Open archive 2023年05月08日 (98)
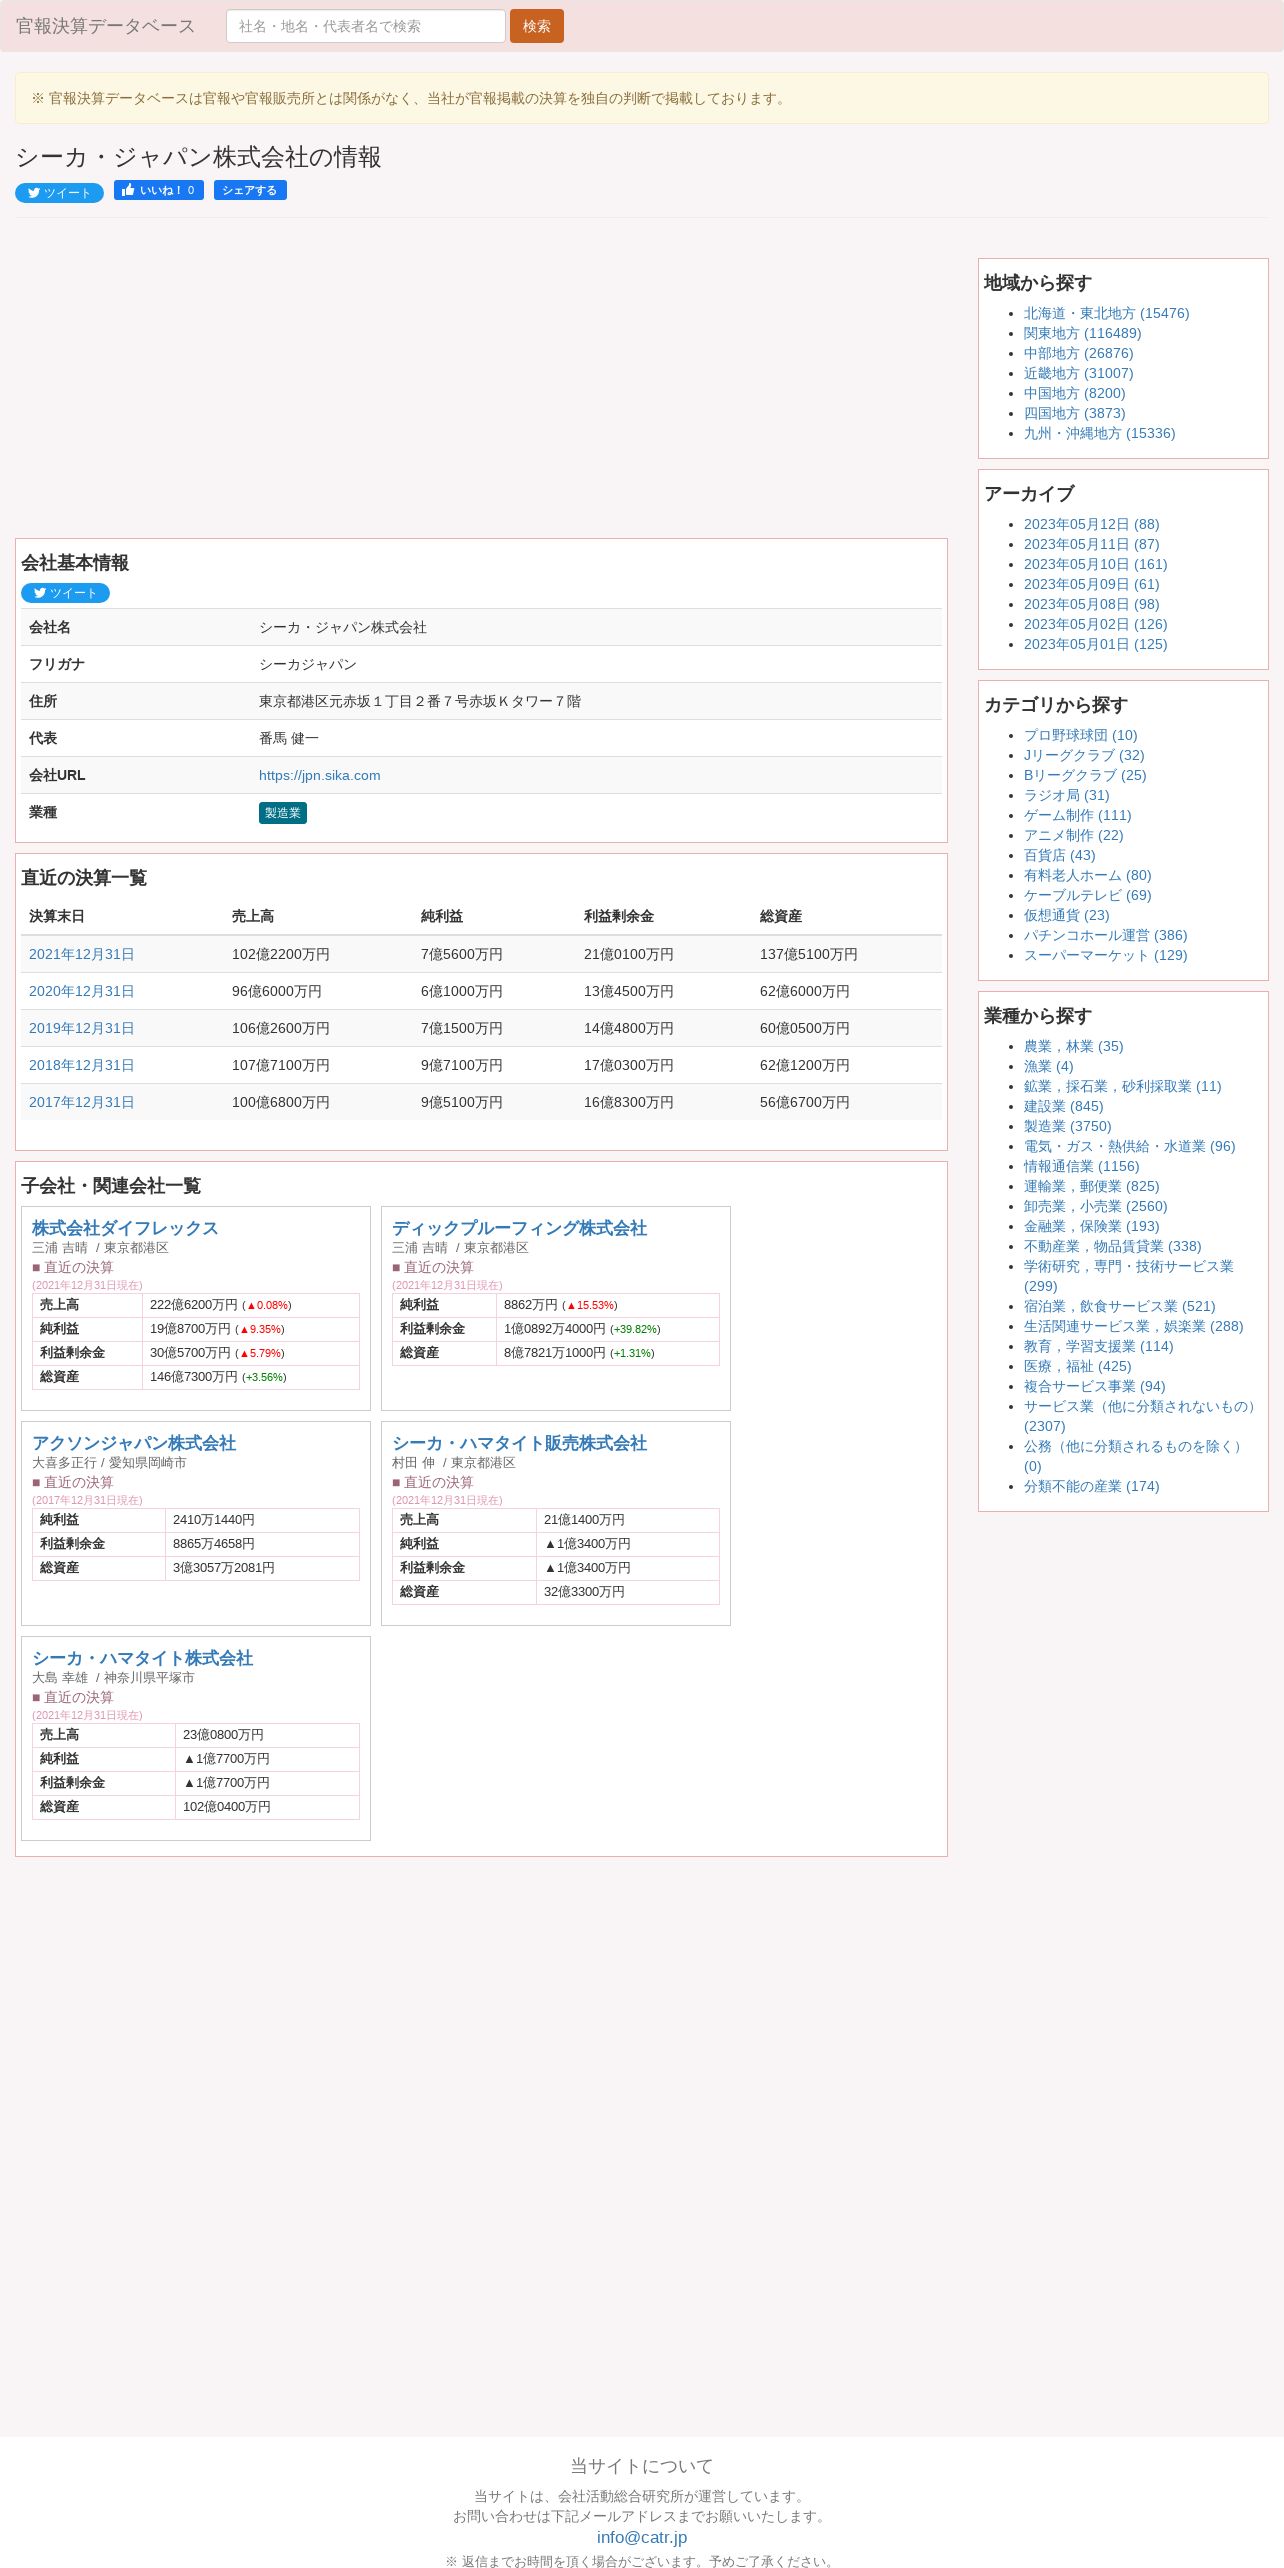 point(1091,604)
